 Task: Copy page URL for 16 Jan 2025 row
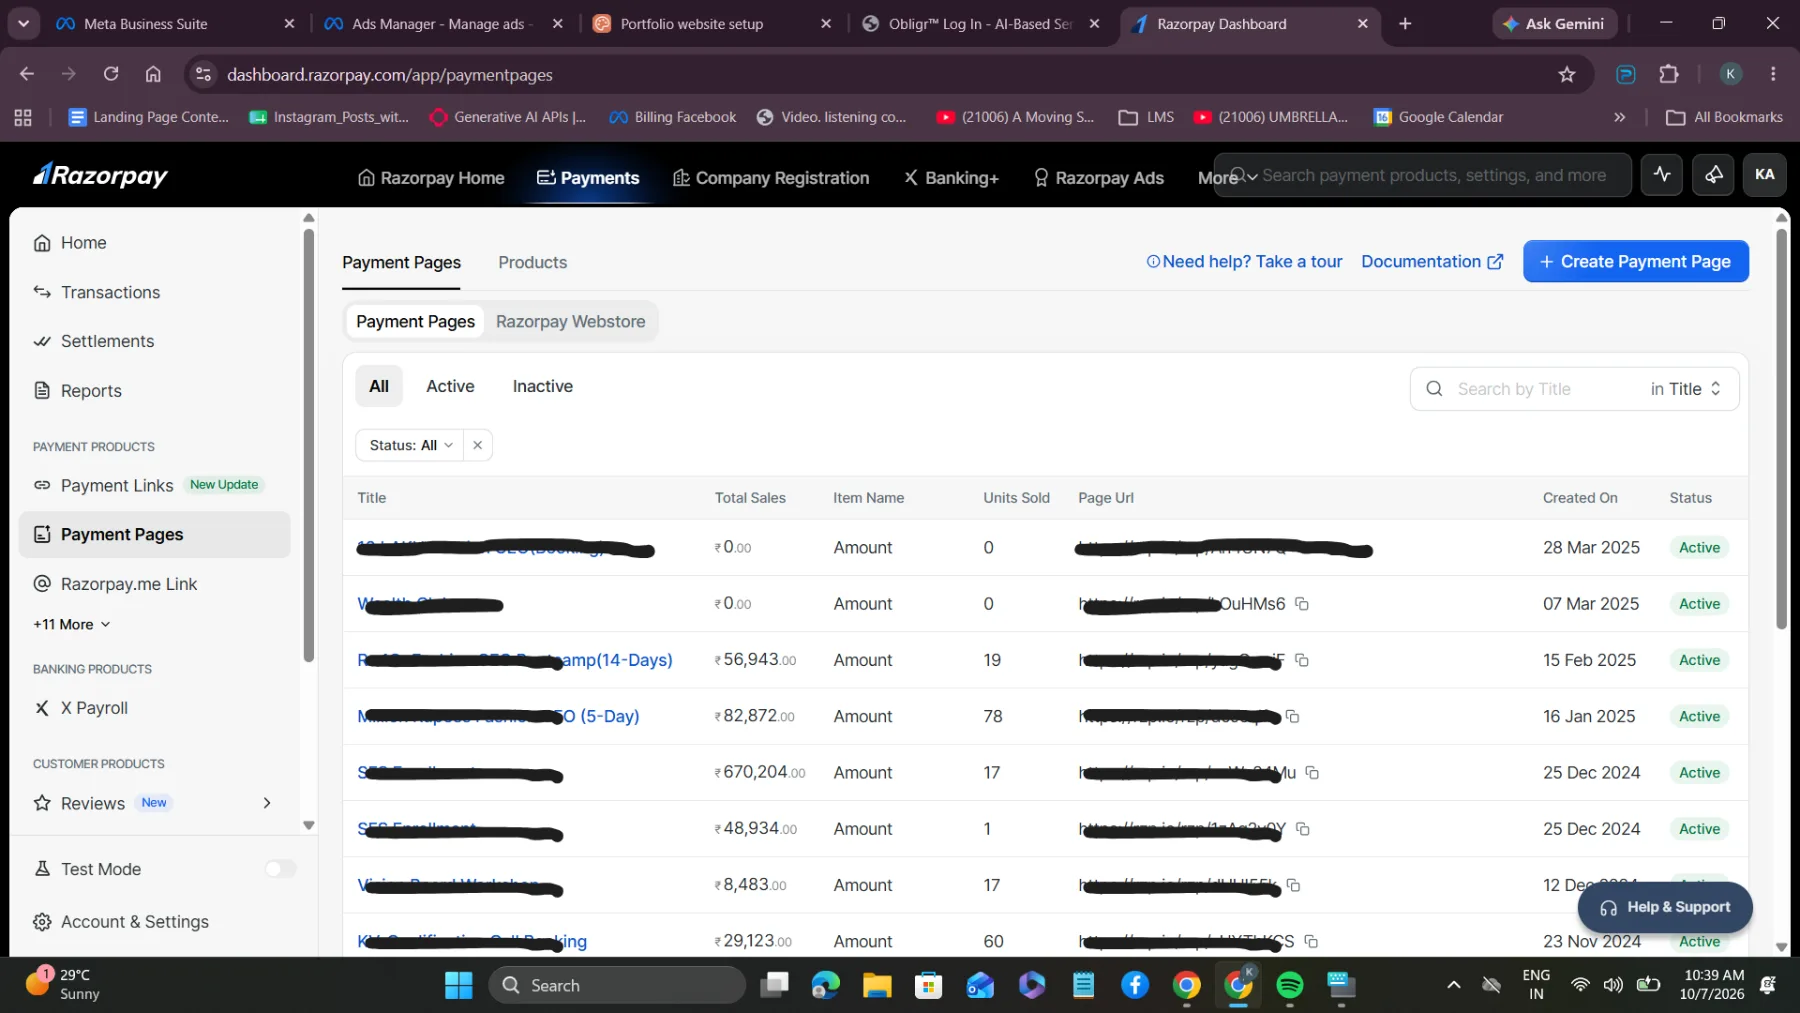[1292, 716]
